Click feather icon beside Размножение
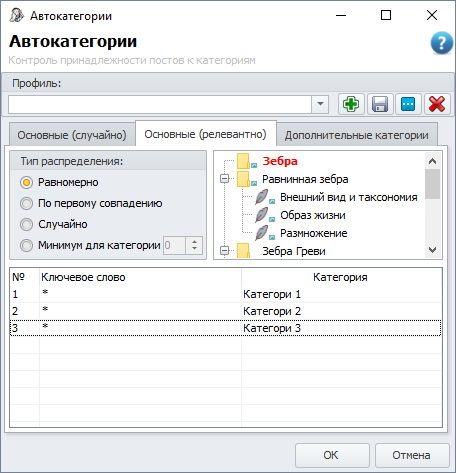 pyautogui.click(x=262, y=233)
